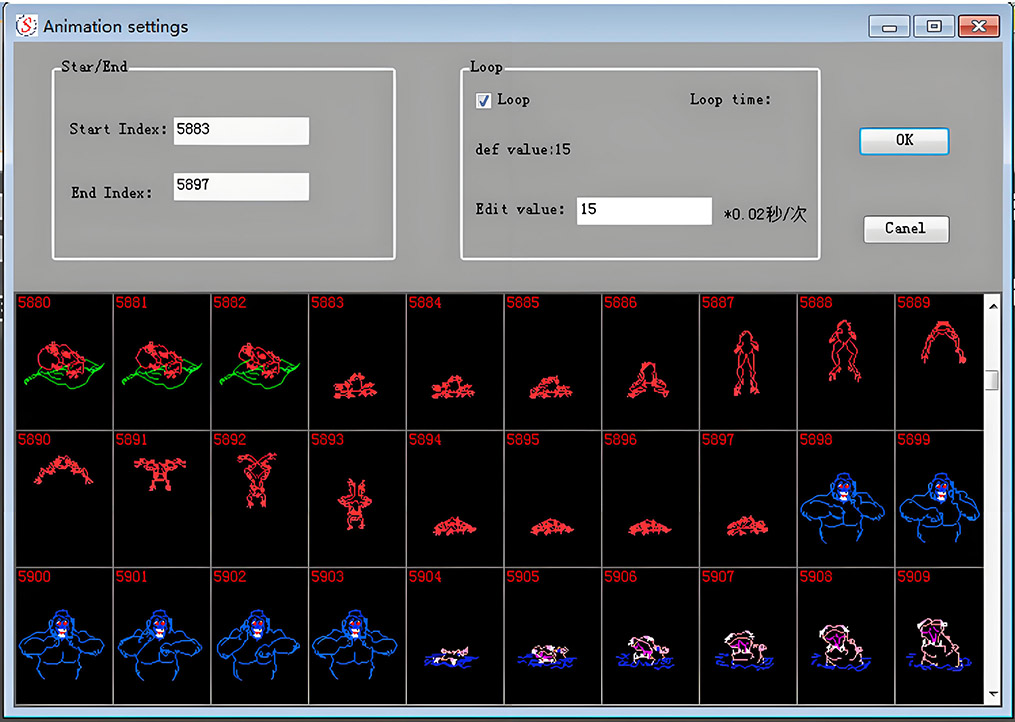
Task: Select frame thumbnail 5892
Action: click(260, 498)
